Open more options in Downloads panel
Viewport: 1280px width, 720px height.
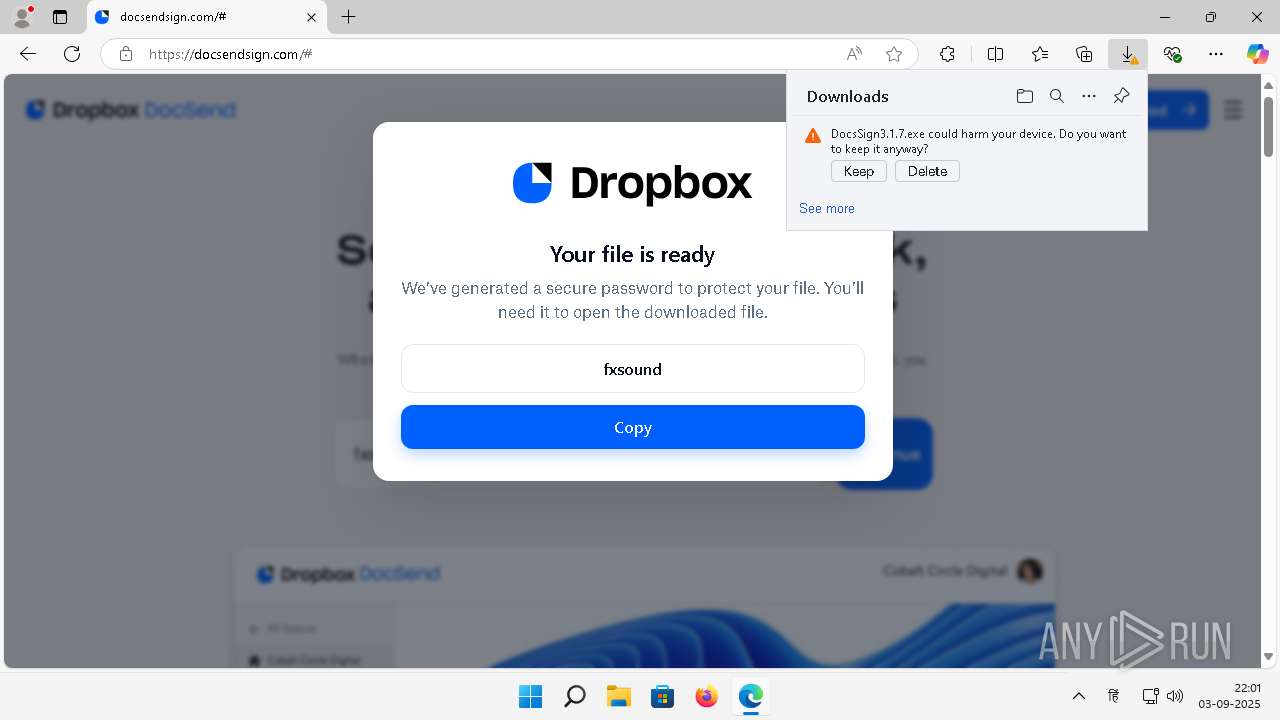click(1089, 96)
